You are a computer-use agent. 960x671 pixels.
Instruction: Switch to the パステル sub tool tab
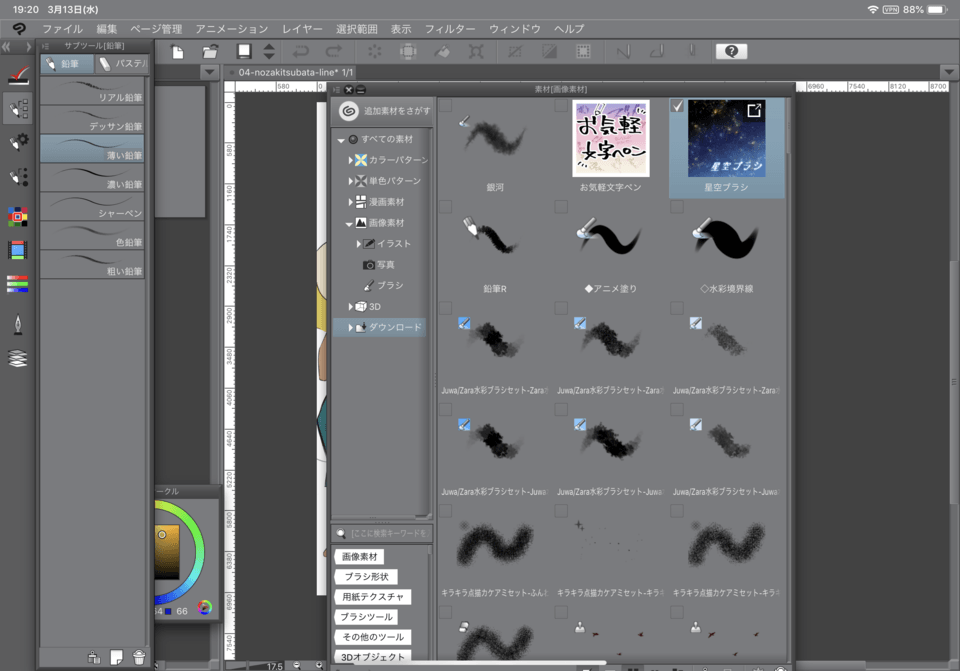123,63
